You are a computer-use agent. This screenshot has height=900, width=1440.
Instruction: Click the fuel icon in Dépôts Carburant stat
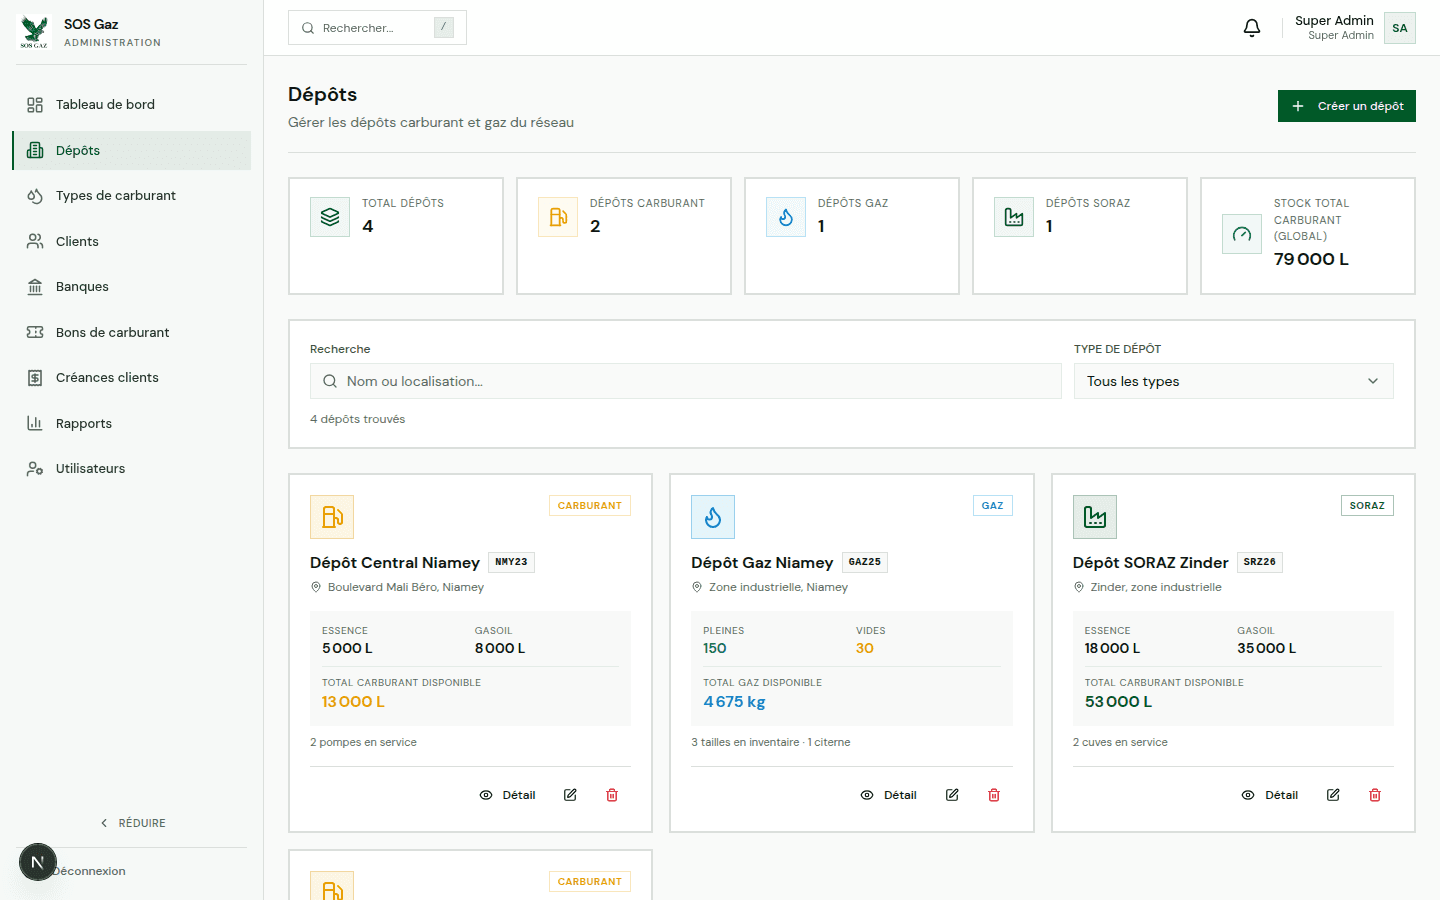pyautogui.click(x=558, y=217)
